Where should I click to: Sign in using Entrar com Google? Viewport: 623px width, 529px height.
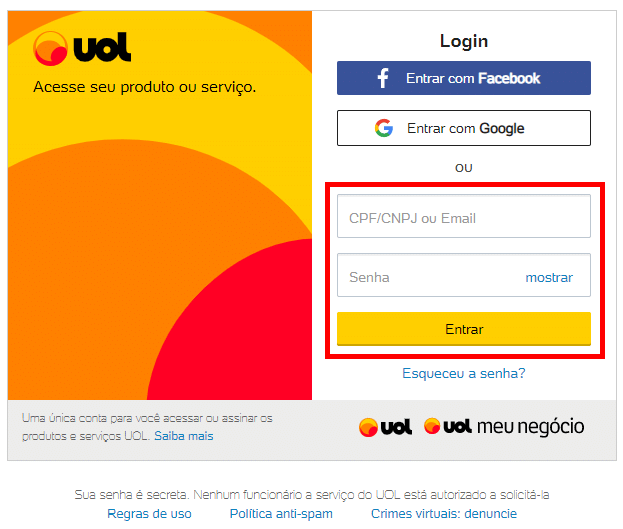464,128
